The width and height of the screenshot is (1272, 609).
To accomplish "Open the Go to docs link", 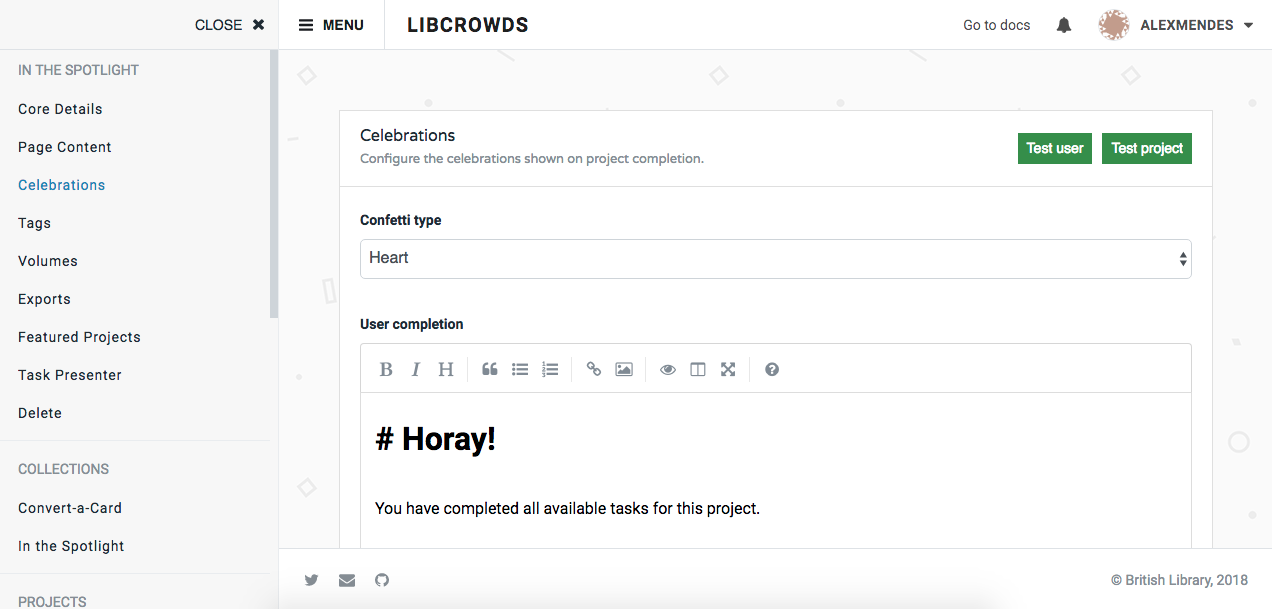I will (996, 24).
